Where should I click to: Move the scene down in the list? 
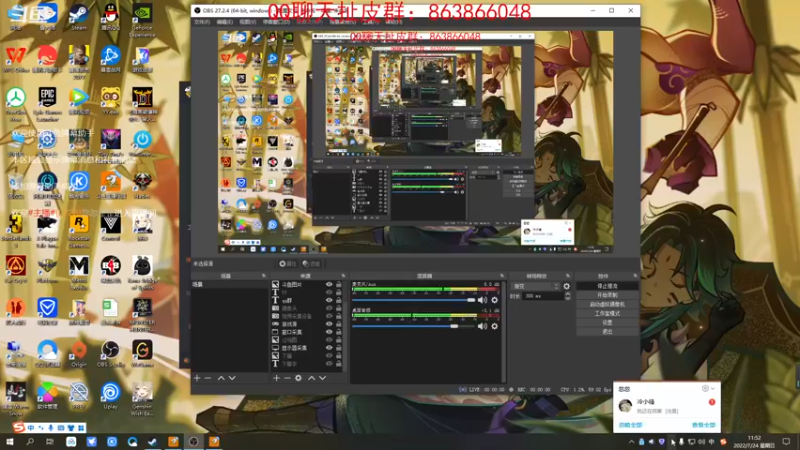(232, 378)
